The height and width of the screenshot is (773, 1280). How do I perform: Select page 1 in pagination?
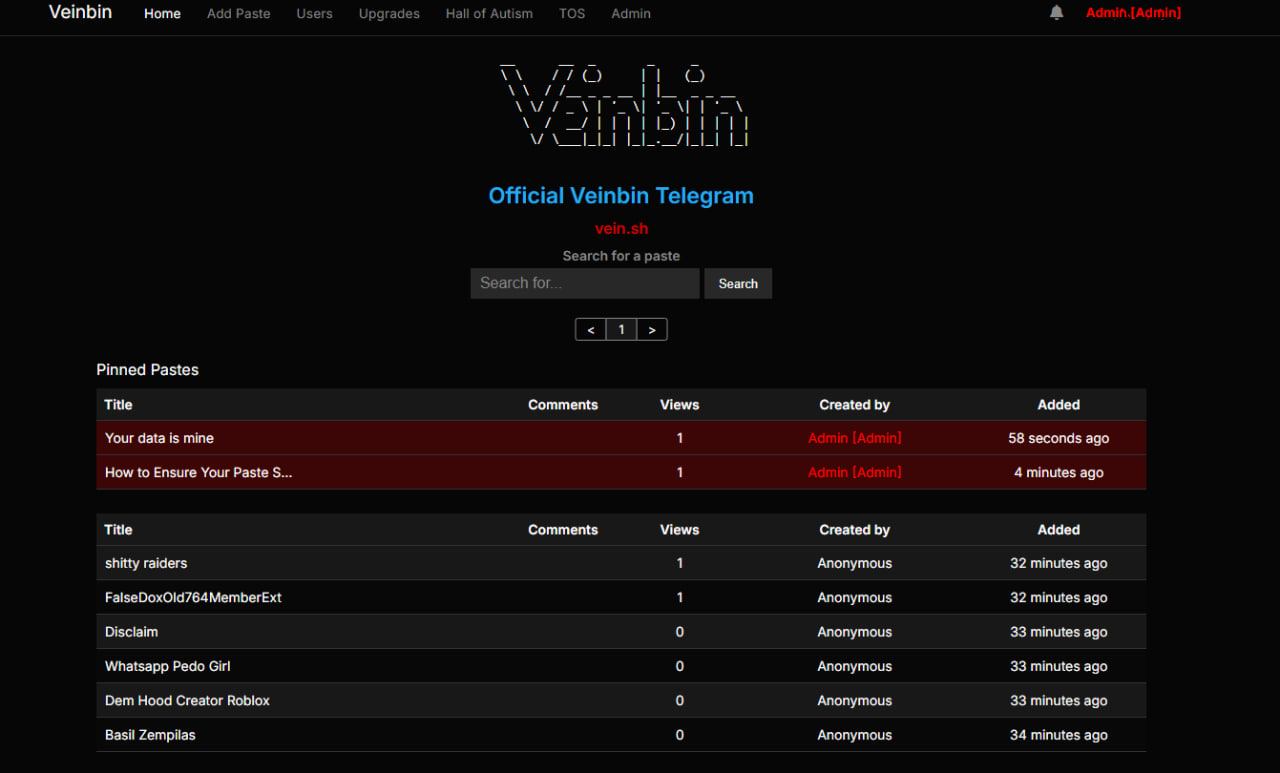(621, 330)
